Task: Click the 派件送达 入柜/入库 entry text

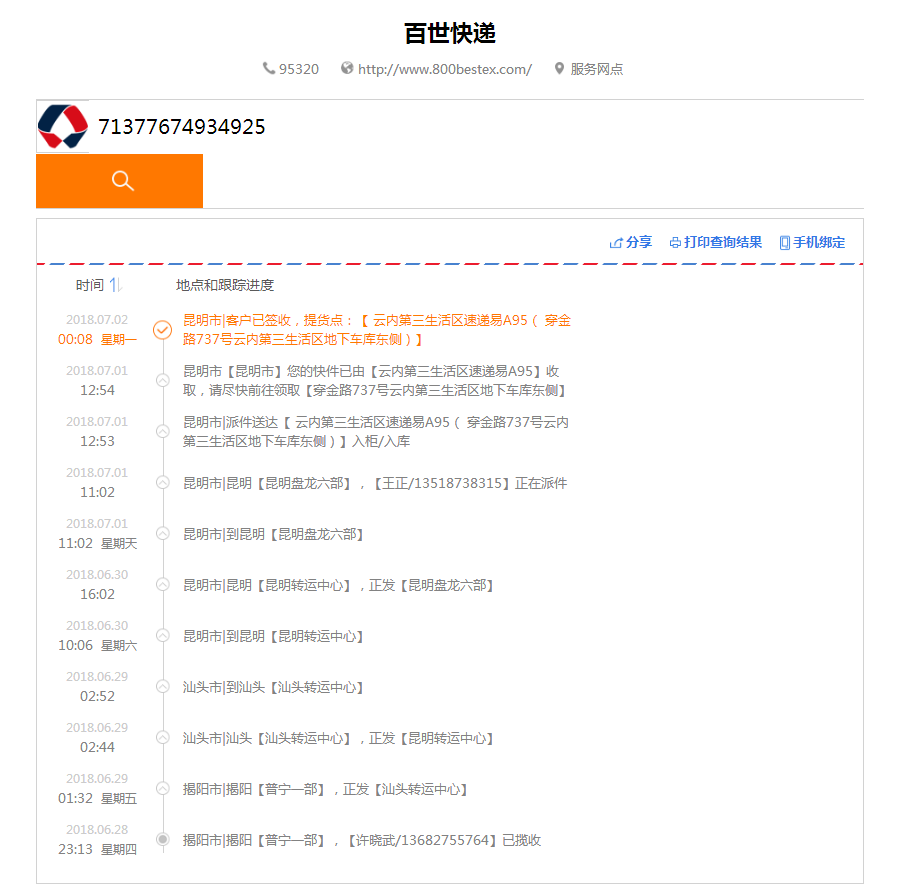Action: tap(375, 432)
